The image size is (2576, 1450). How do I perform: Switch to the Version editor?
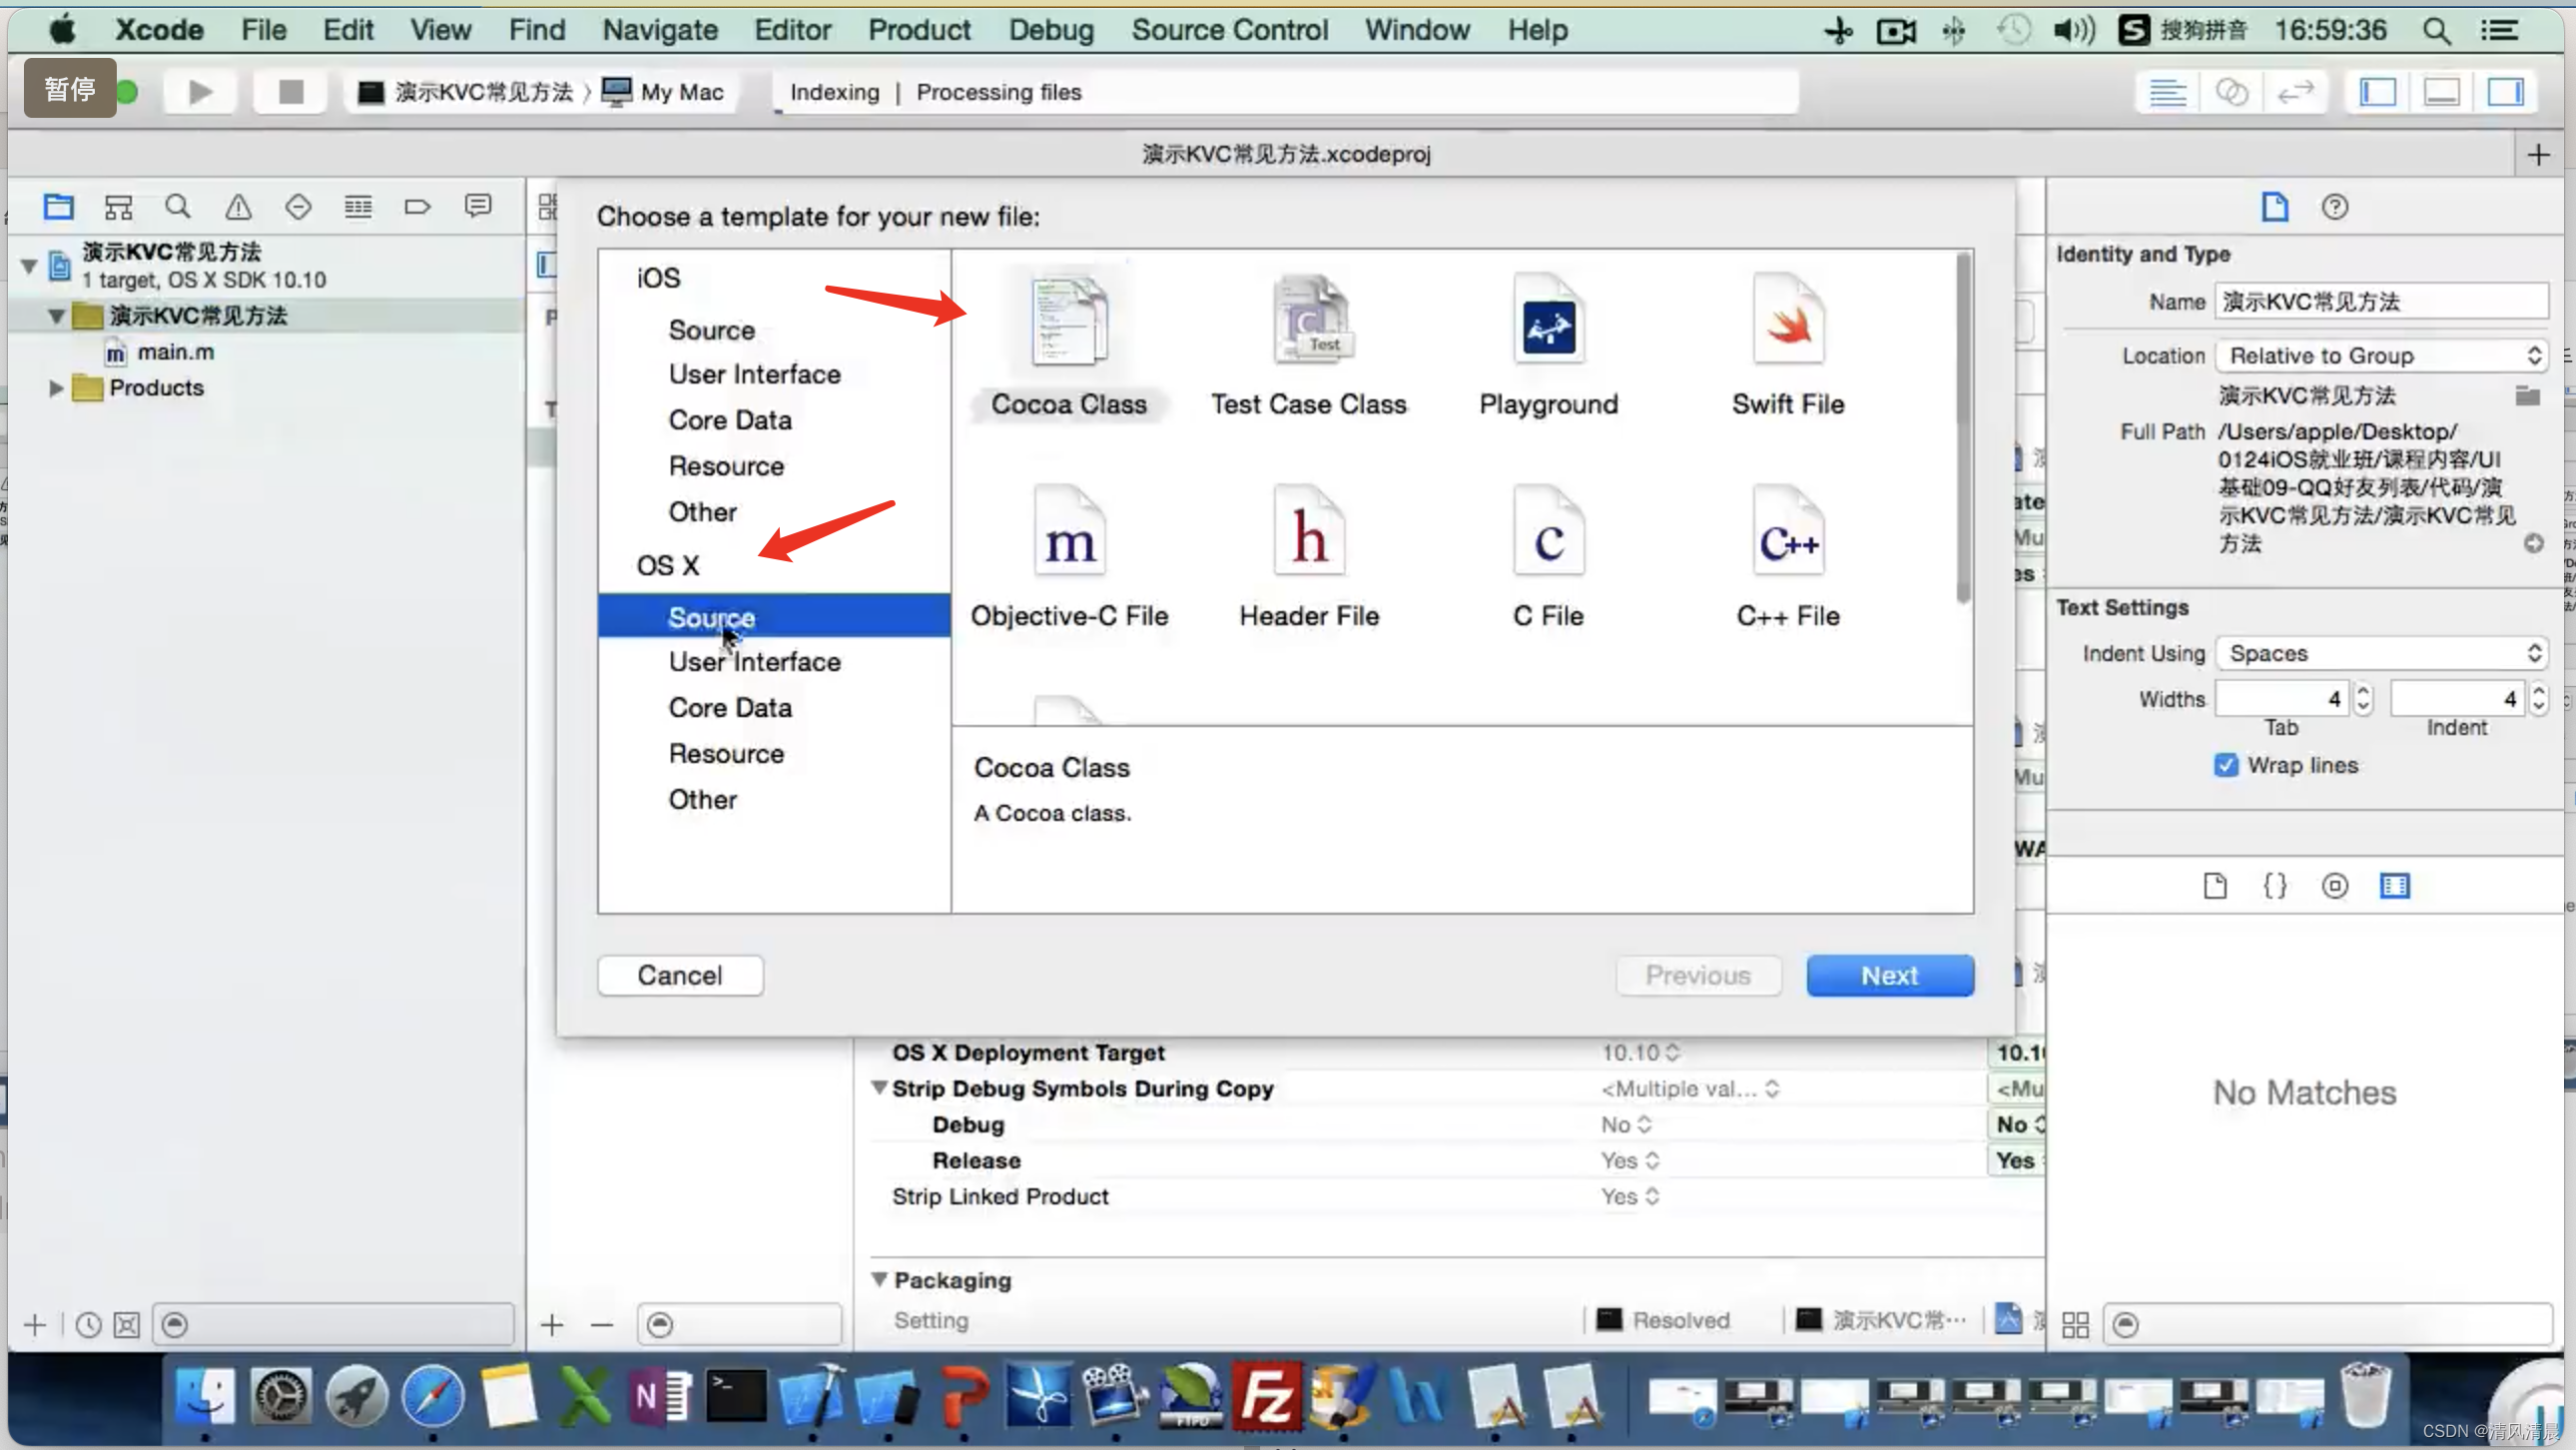pos(2295,92)
